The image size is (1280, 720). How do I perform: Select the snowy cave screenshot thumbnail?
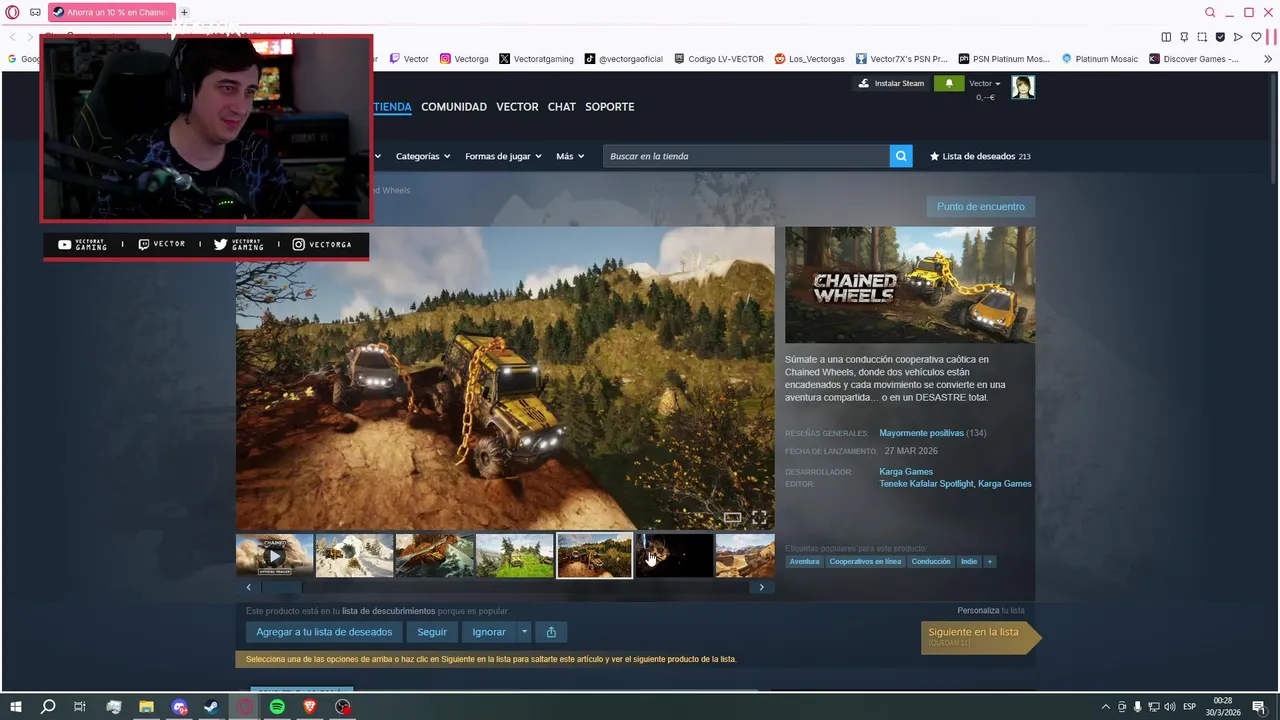click(354, 556)
